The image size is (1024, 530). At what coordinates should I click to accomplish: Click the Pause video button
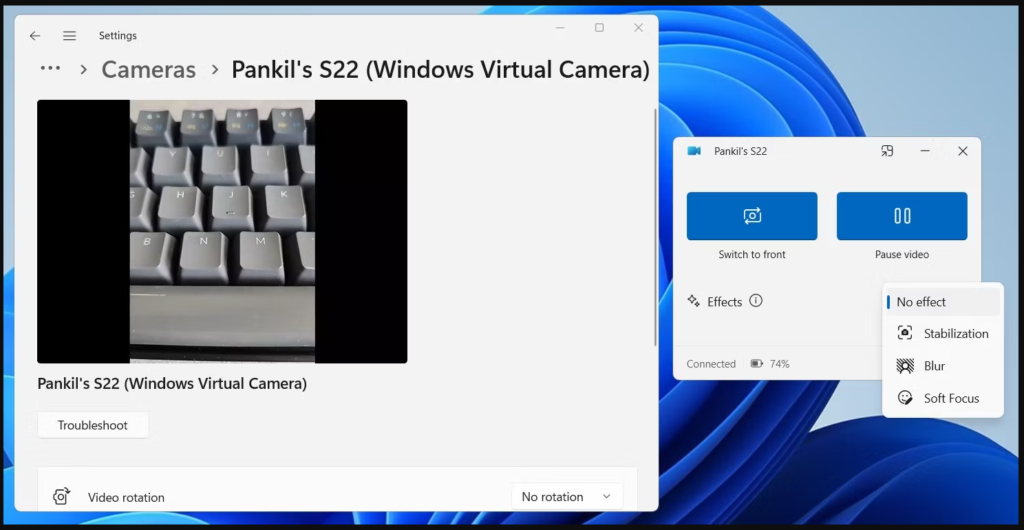pyautogui.click(x=902, y=216)
